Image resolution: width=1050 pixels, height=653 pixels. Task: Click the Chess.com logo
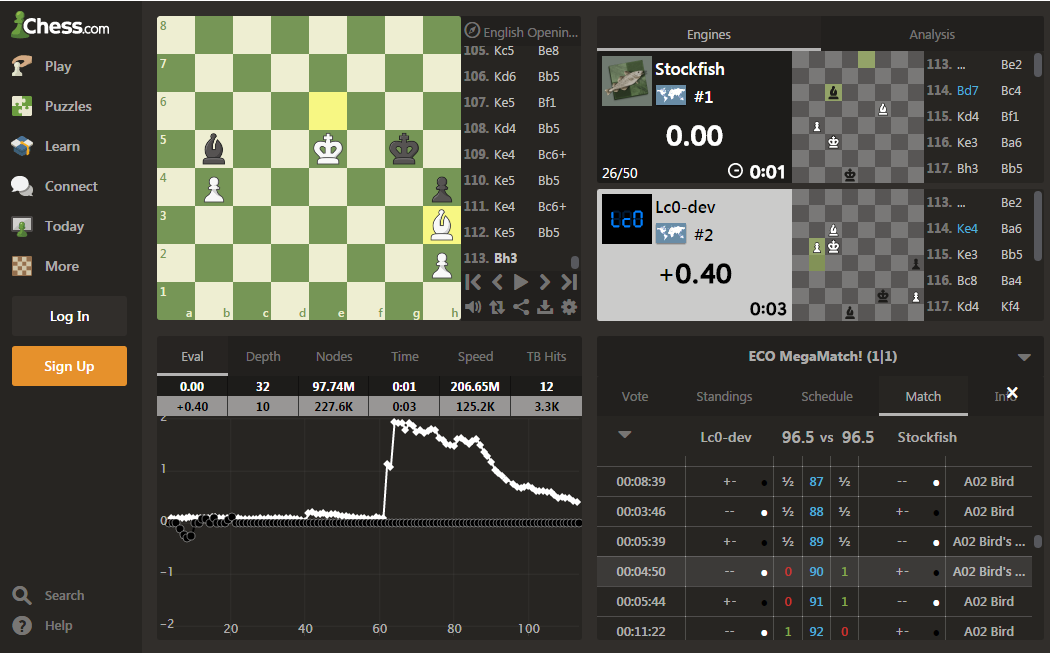[60, 27]
